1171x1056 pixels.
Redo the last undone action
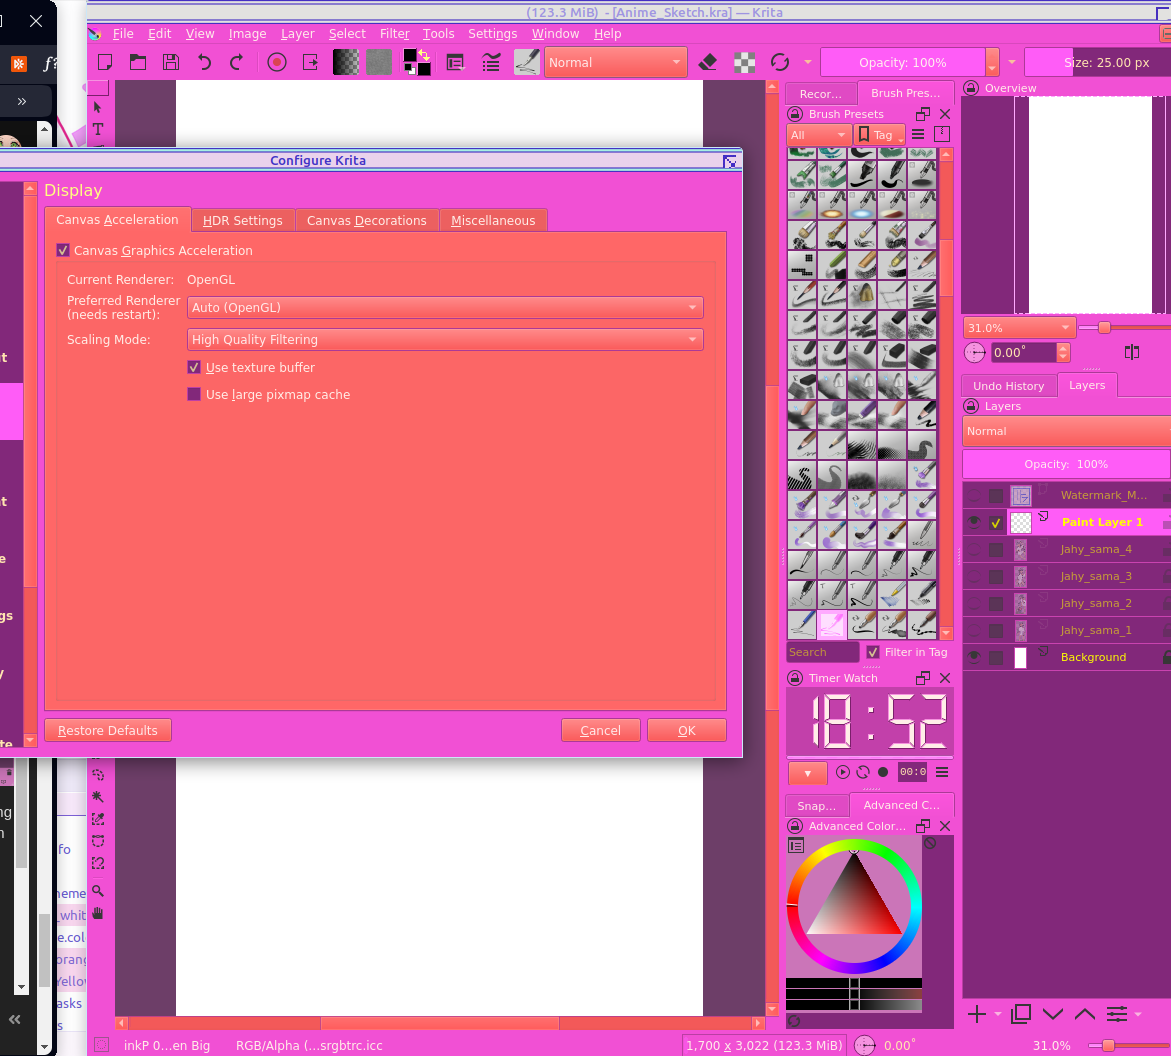coord(237,63)
